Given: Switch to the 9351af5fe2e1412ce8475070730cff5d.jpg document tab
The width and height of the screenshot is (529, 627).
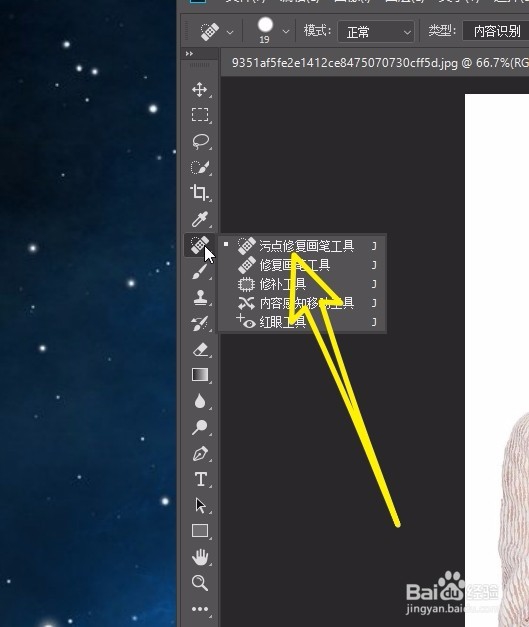Looking at the screenshot, I should tap(380, 63).
